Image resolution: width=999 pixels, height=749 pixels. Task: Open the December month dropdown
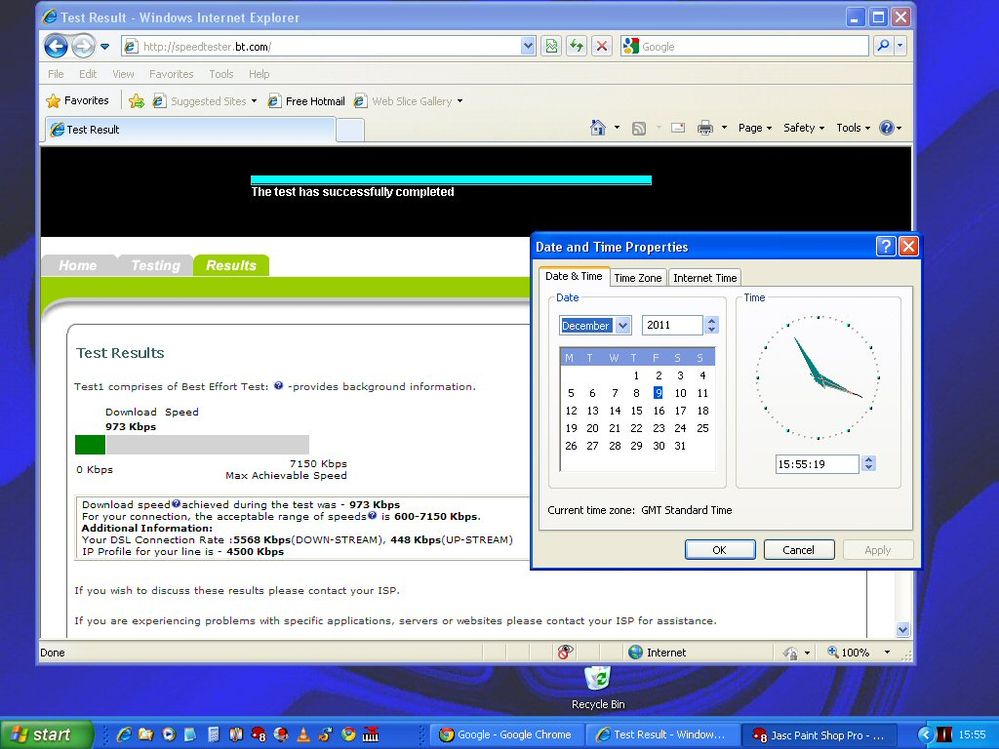(623, 325)
